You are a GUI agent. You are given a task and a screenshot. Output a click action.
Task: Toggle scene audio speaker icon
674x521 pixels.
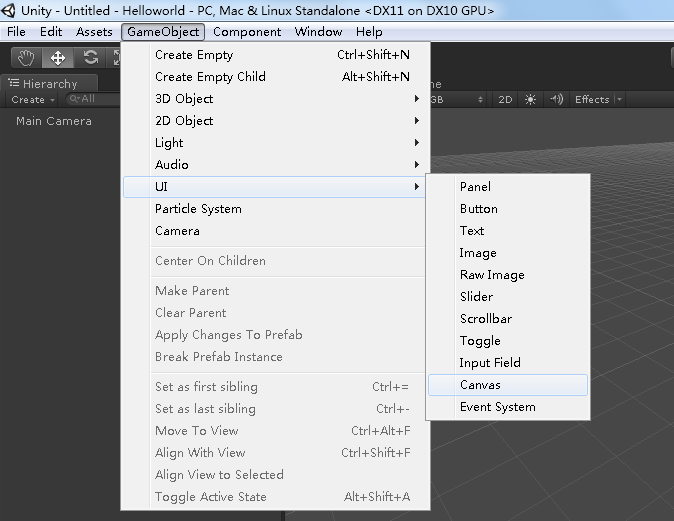click(556, 100)
